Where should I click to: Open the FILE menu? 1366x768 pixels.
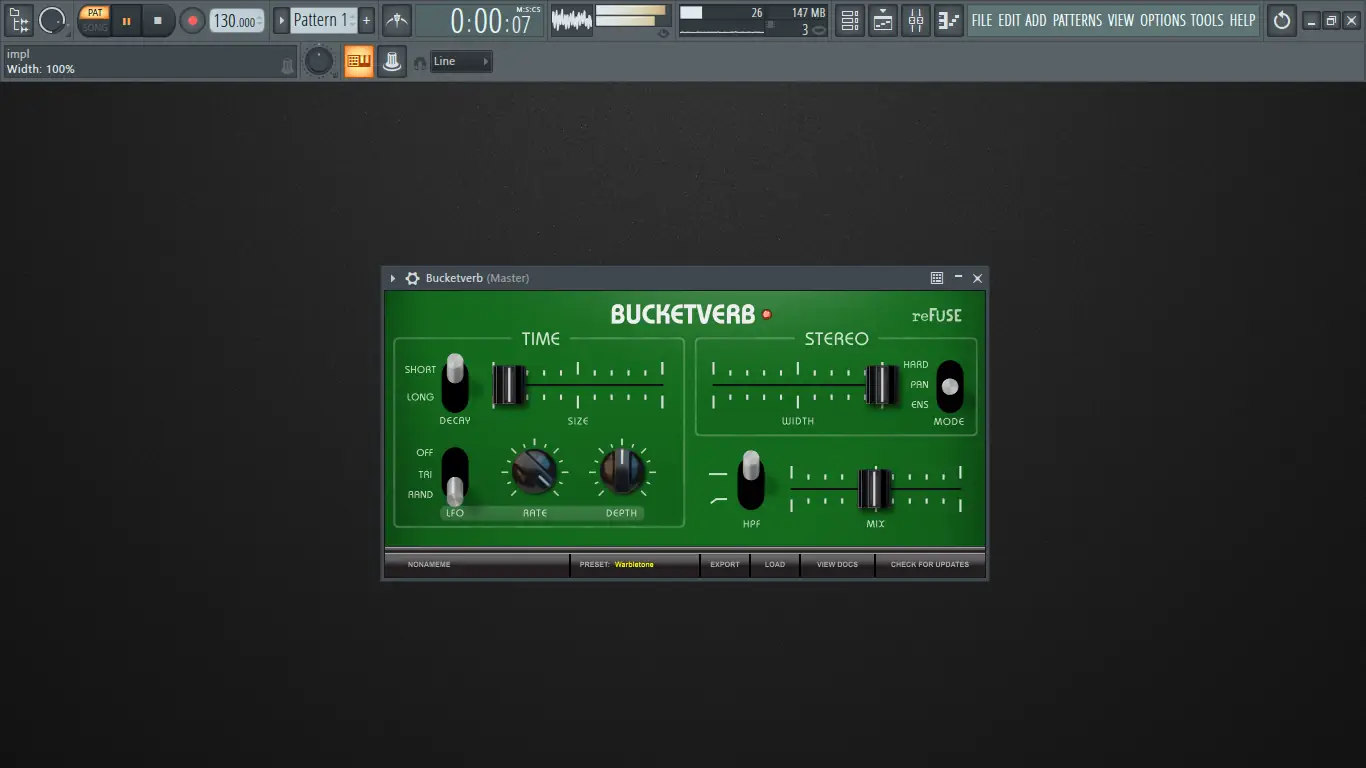[982, 20]
